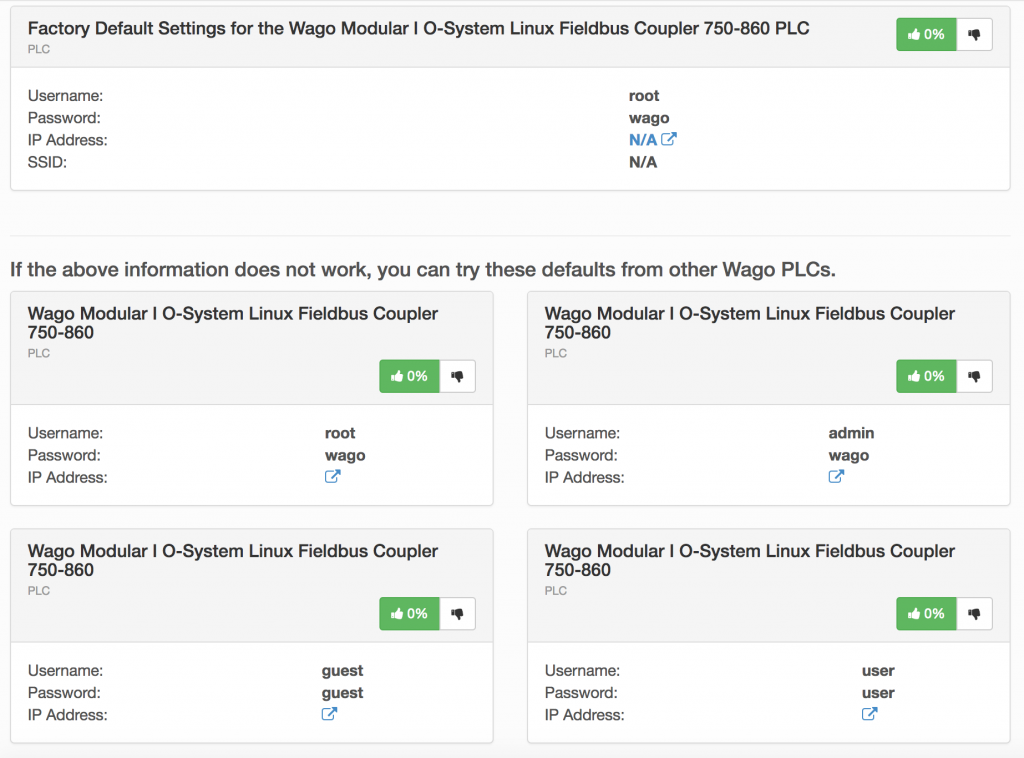Open the admin card's IP address link icon
Image resolution: width=1024 pixels, height=758 pixels.
click(x=837, y=477)
